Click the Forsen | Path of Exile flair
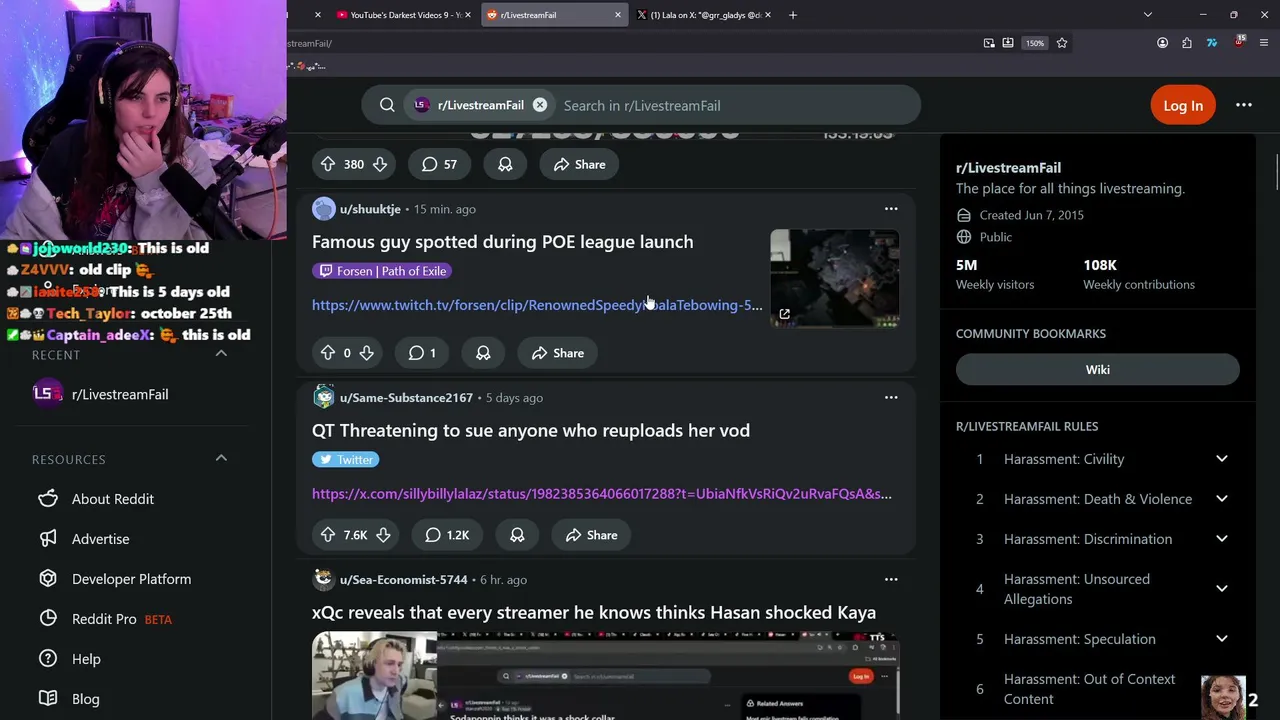This screenshot has width=1280, height=720. 383,271
